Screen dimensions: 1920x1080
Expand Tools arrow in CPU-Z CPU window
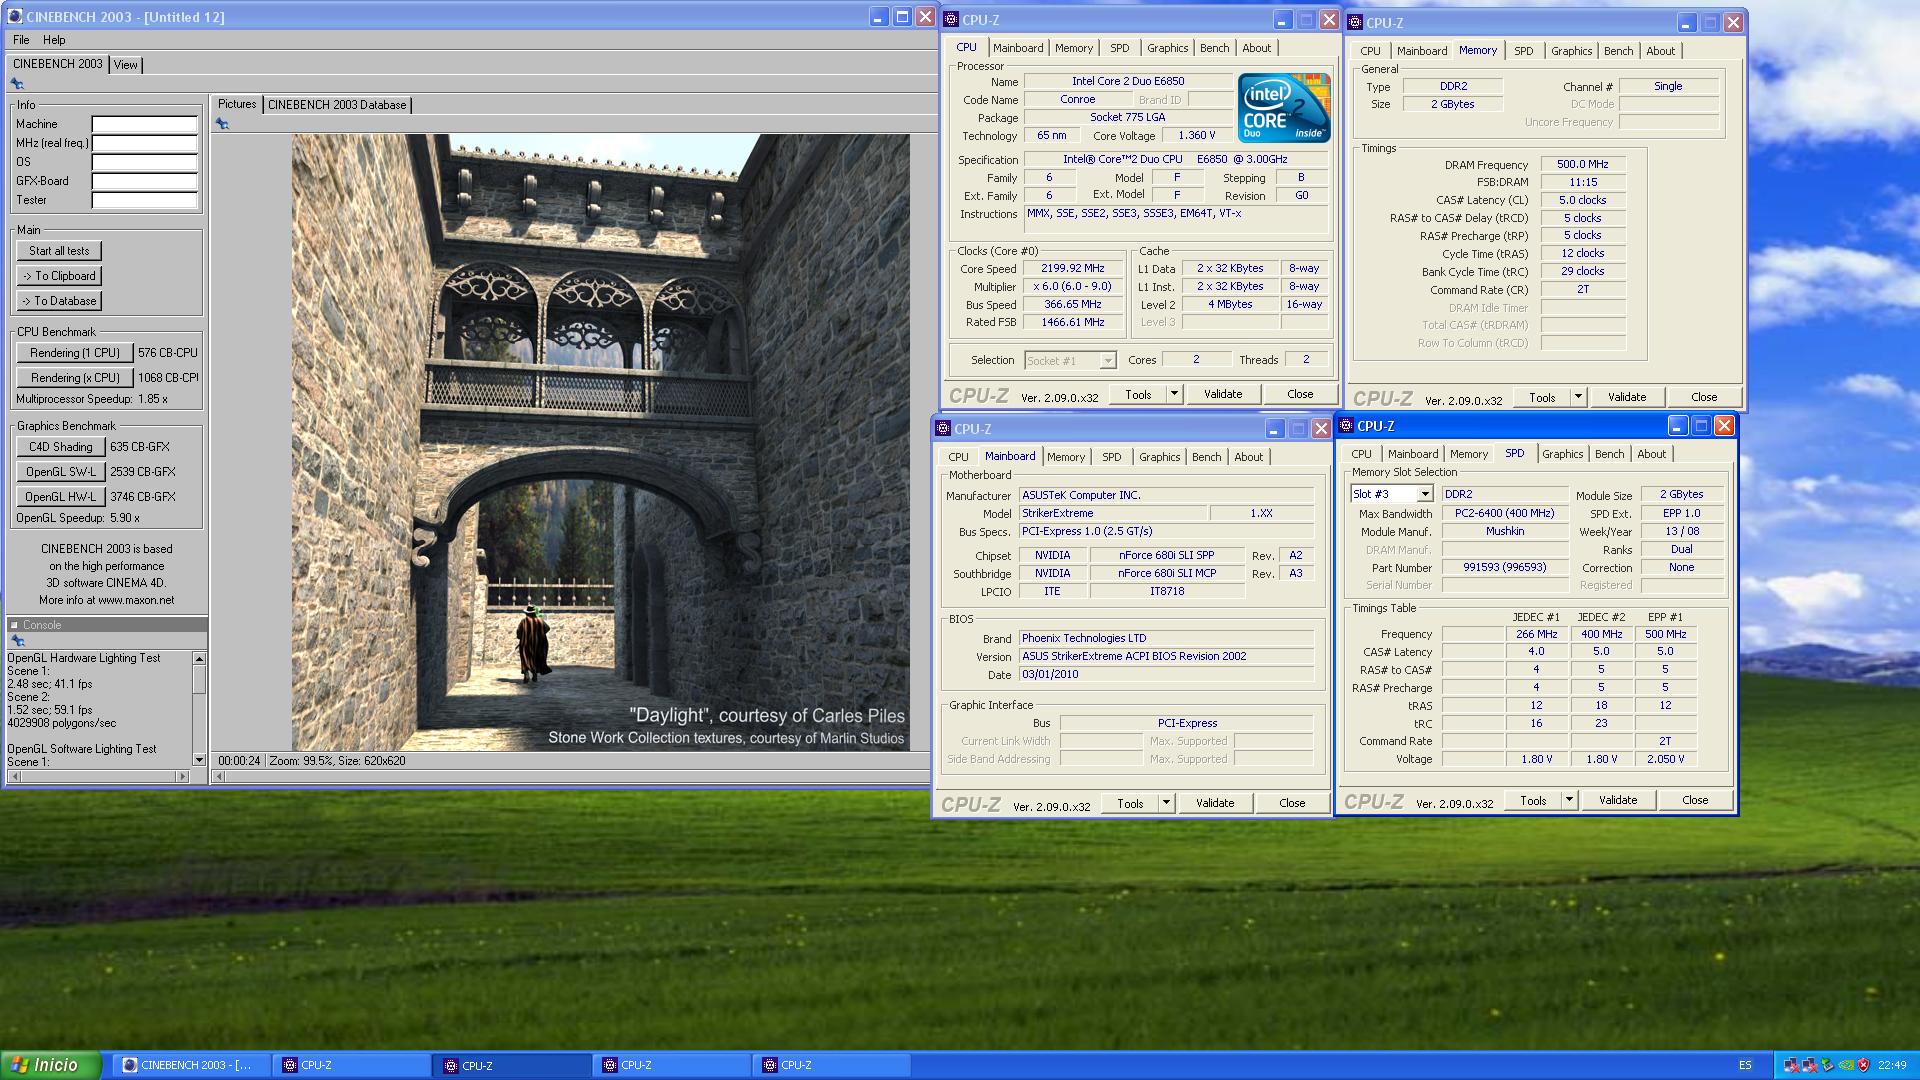pyautogui.click(x=1174, y=394)
